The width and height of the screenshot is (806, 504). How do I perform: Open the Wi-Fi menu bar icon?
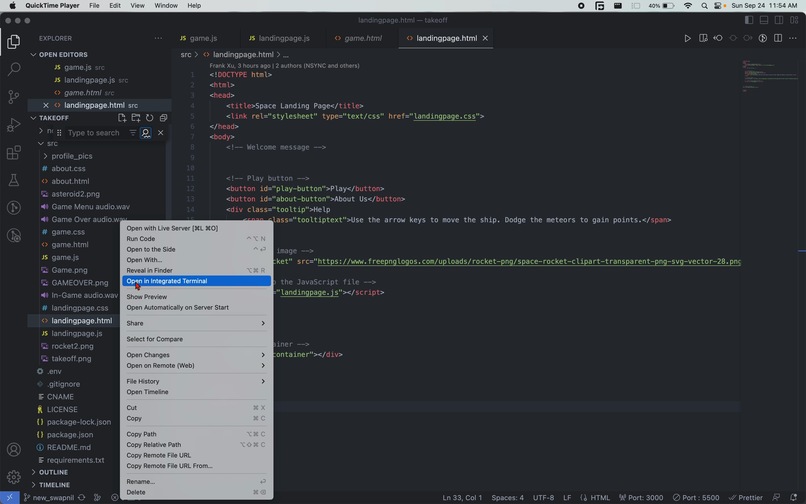coord(688,6)
